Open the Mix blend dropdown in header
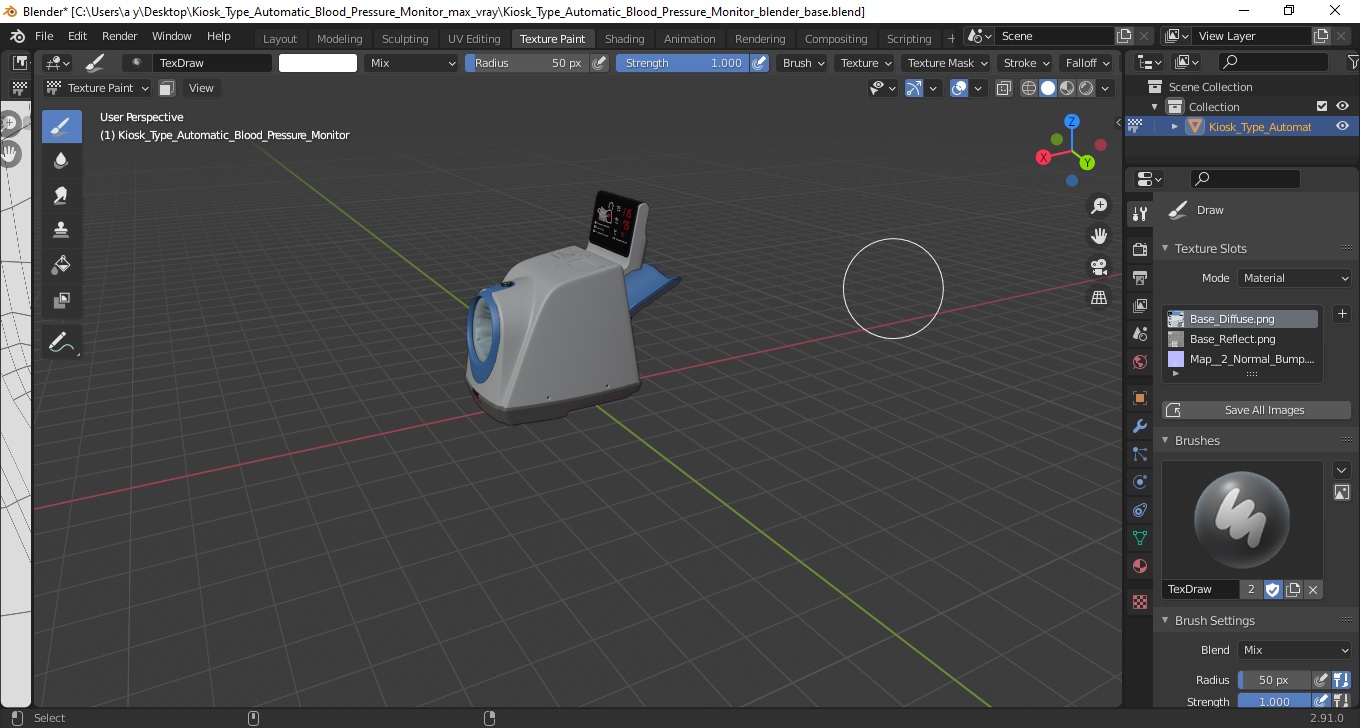Viewport: 1360px width, 728px height. point(411,63)
